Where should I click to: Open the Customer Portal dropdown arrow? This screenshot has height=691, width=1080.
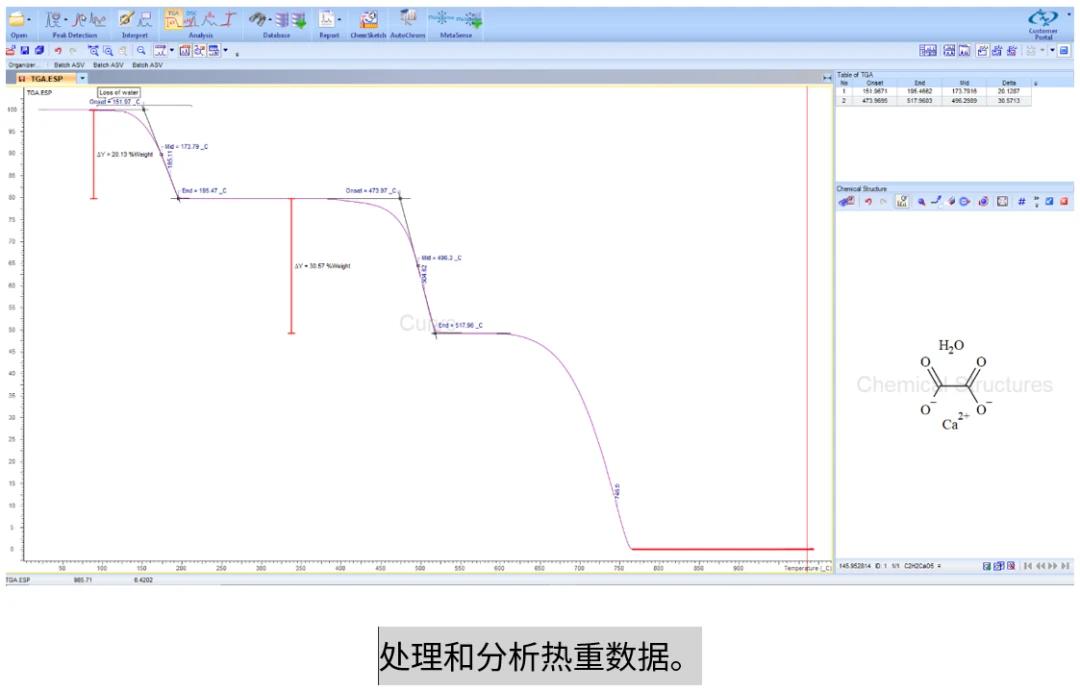click(x=1068, y=14)
